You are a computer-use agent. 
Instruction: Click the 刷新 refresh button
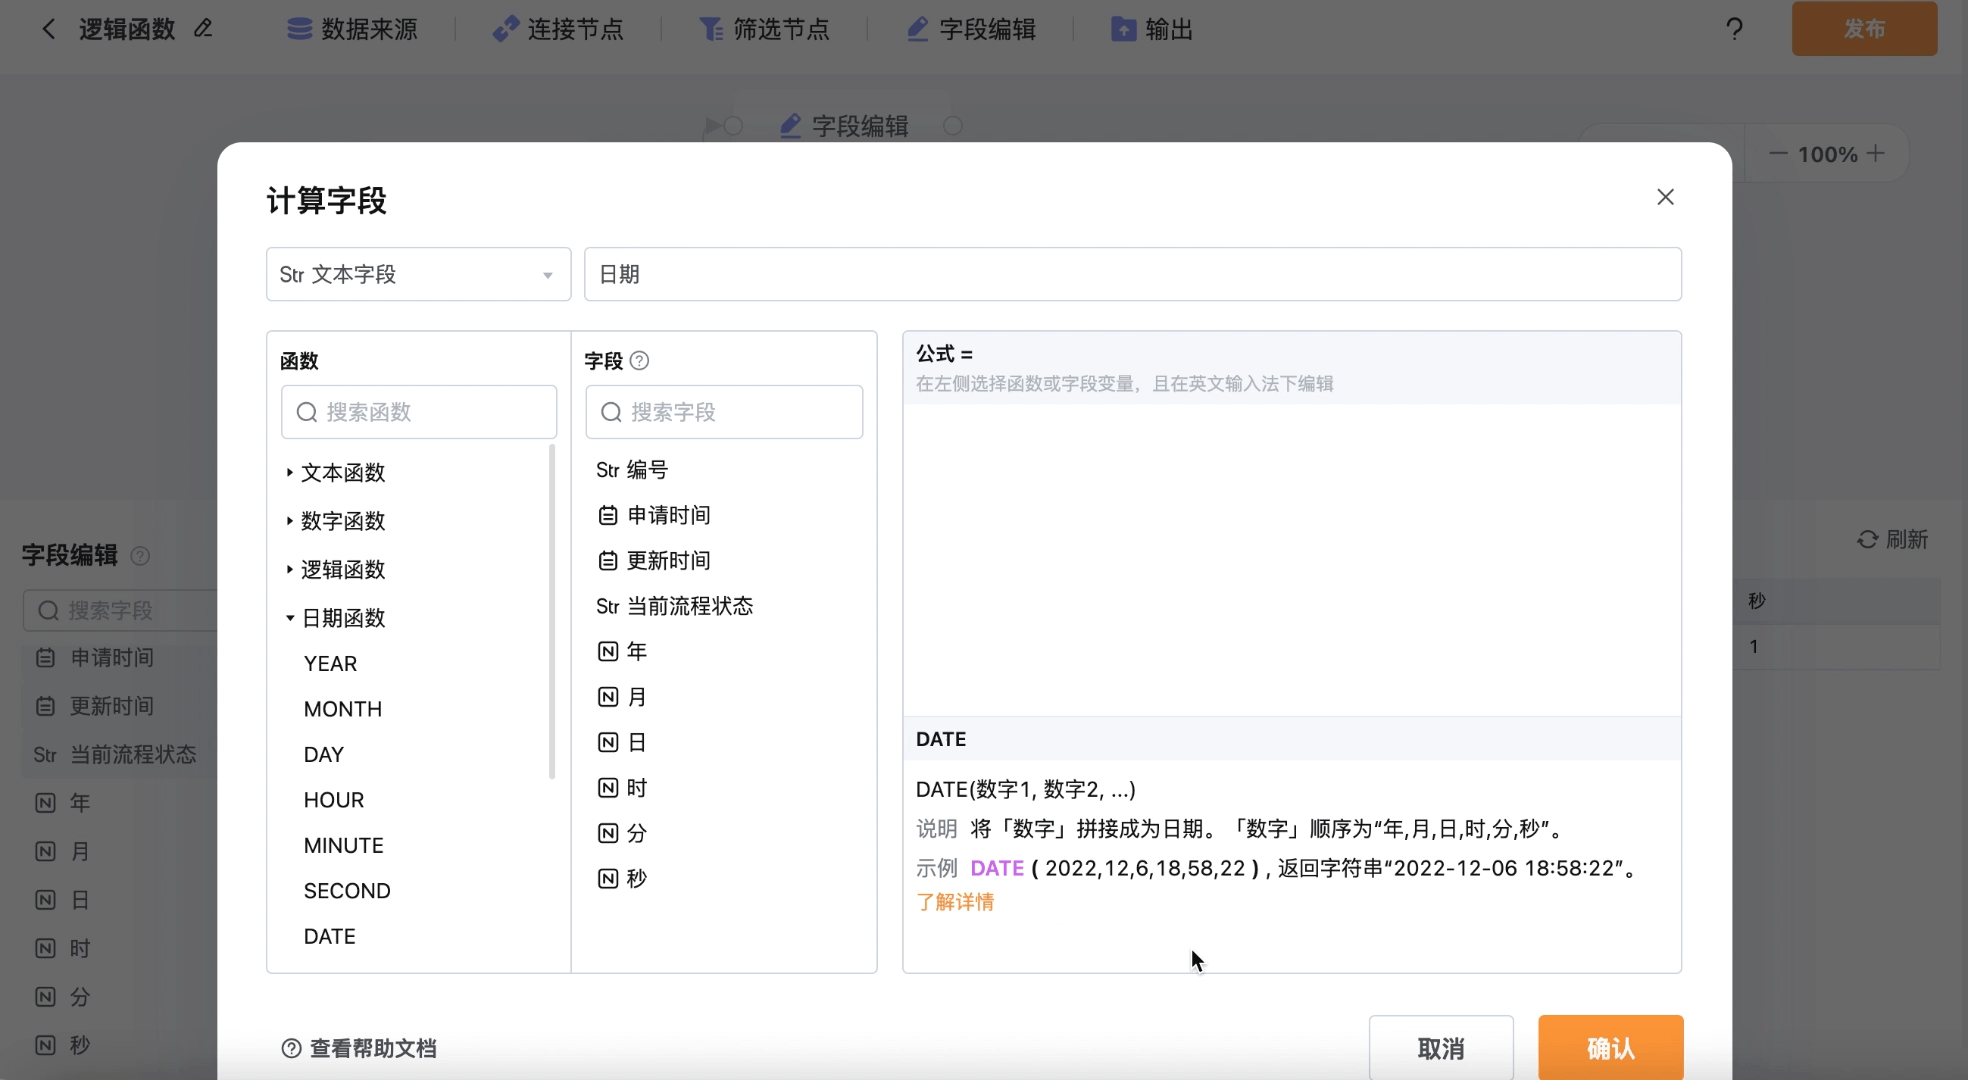coord(1892,540)
